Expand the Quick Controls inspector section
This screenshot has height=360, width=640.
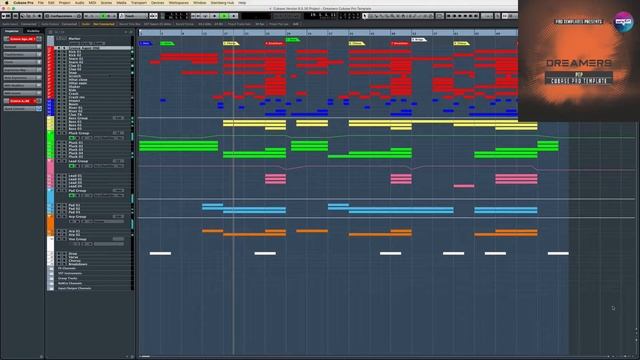coord(22,109)
